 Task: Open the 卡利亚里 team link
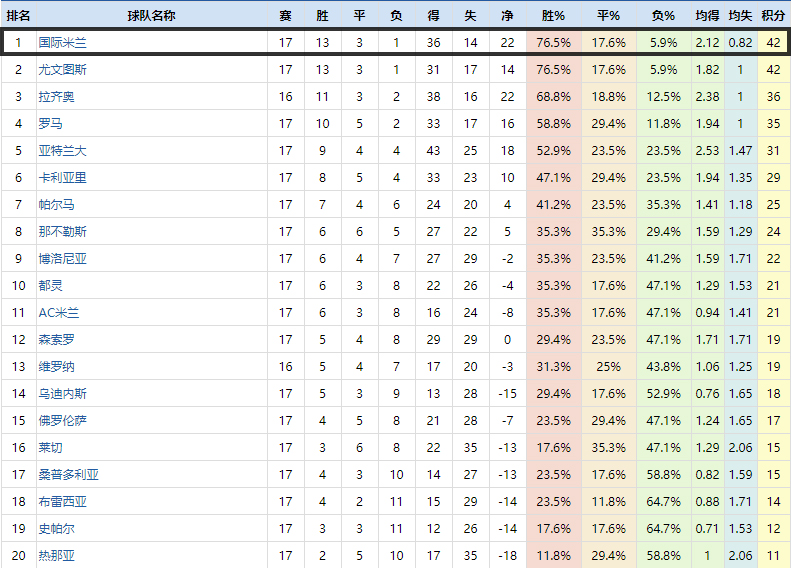62,178
